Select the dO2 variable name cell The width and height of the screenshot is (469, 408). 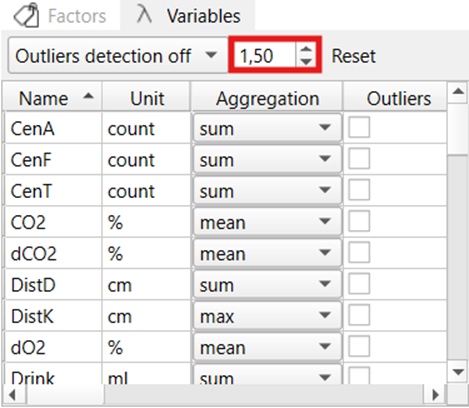pos(53,347)
